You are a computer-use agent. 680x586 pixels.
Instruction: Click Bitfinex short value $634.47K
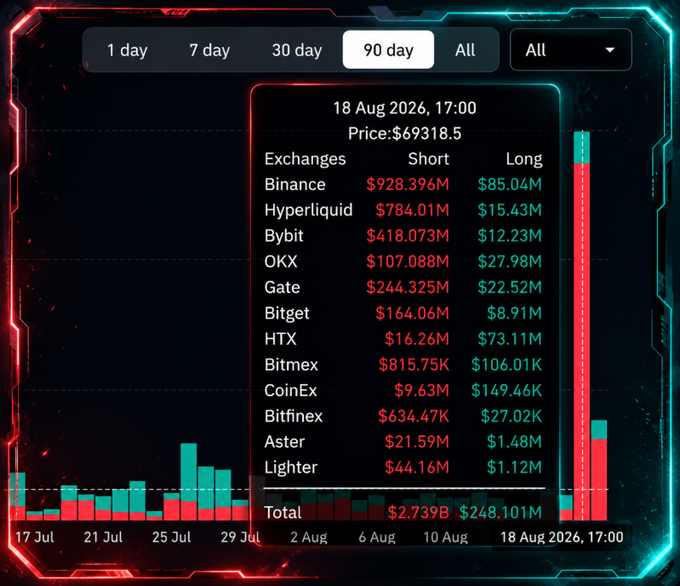413,416
